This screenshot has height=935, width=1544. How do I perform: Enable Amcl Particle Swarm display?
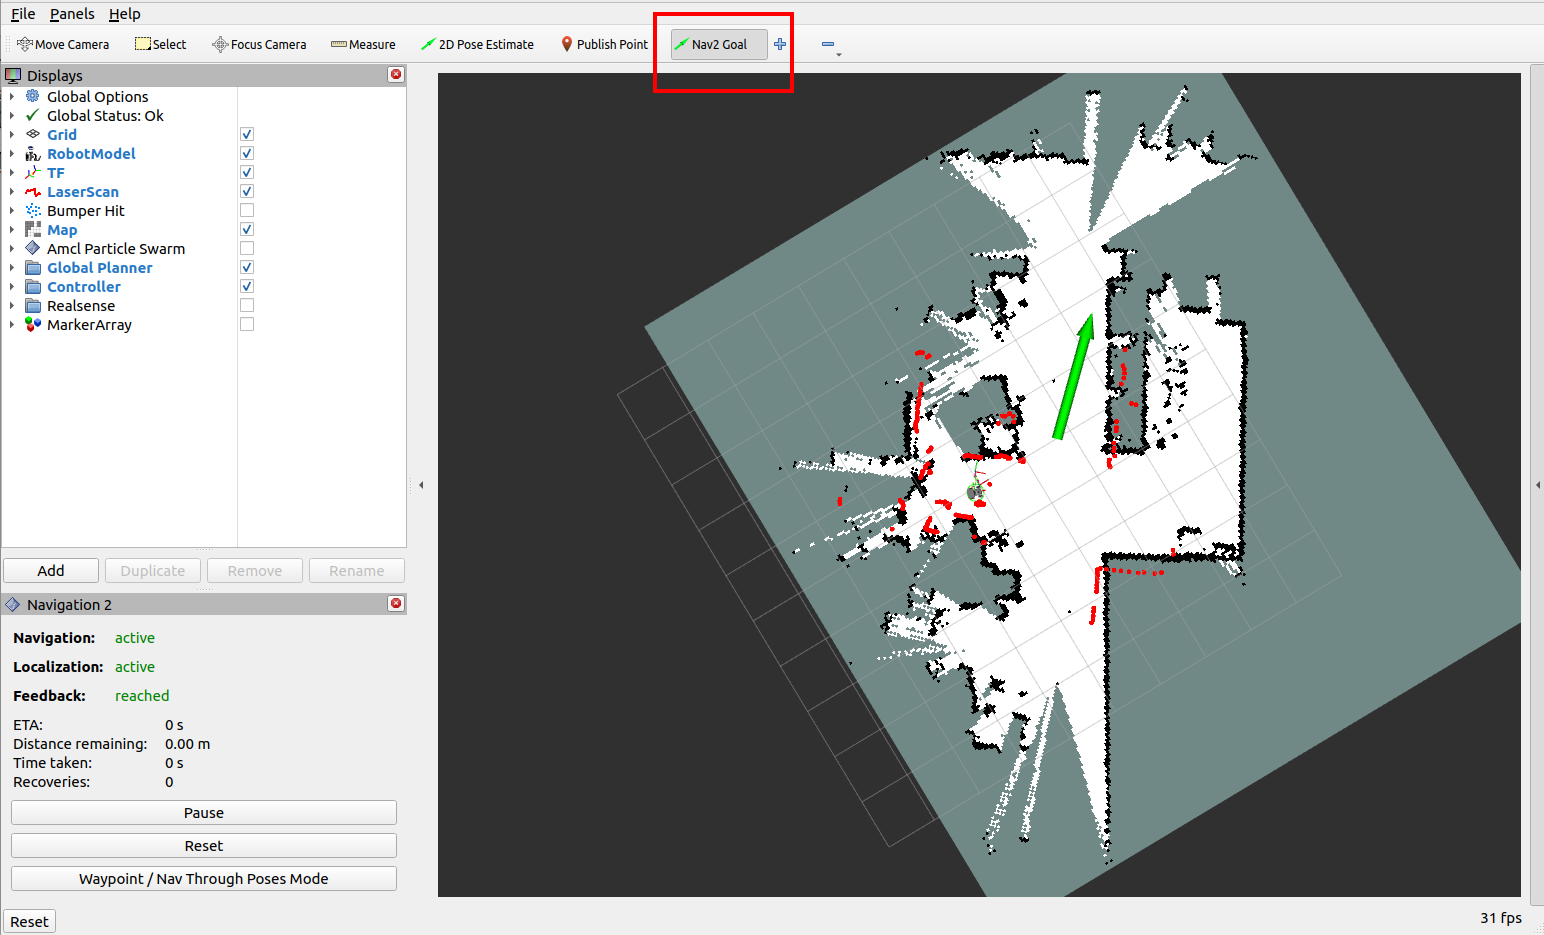tap(247, 249)
